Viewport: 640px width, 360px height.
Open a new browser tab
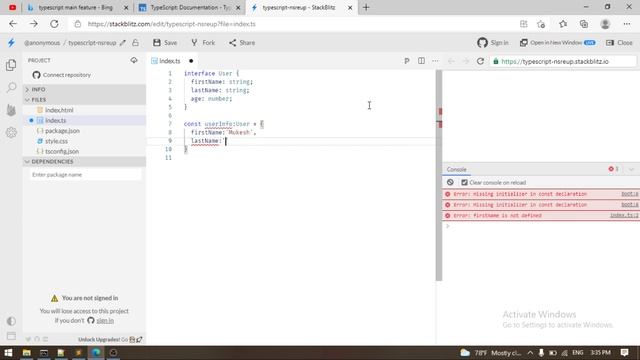click(x=366, y=7)
